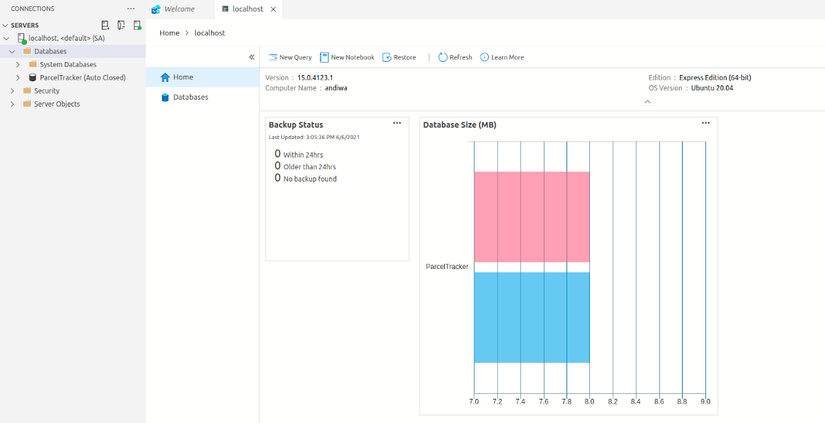Open Backup Status widget options menu
Screen dimensions: 825x423
click(397, 123)
